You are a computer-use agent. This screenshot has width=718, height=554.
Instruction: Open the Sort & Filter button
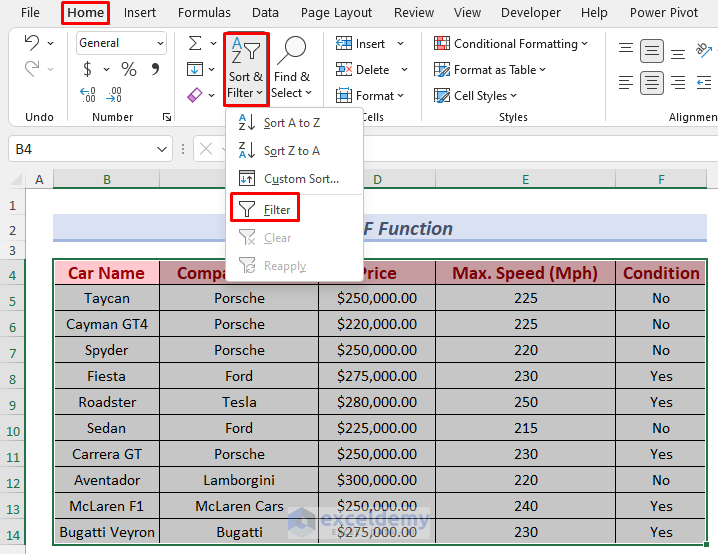click(x=246, y=69)
